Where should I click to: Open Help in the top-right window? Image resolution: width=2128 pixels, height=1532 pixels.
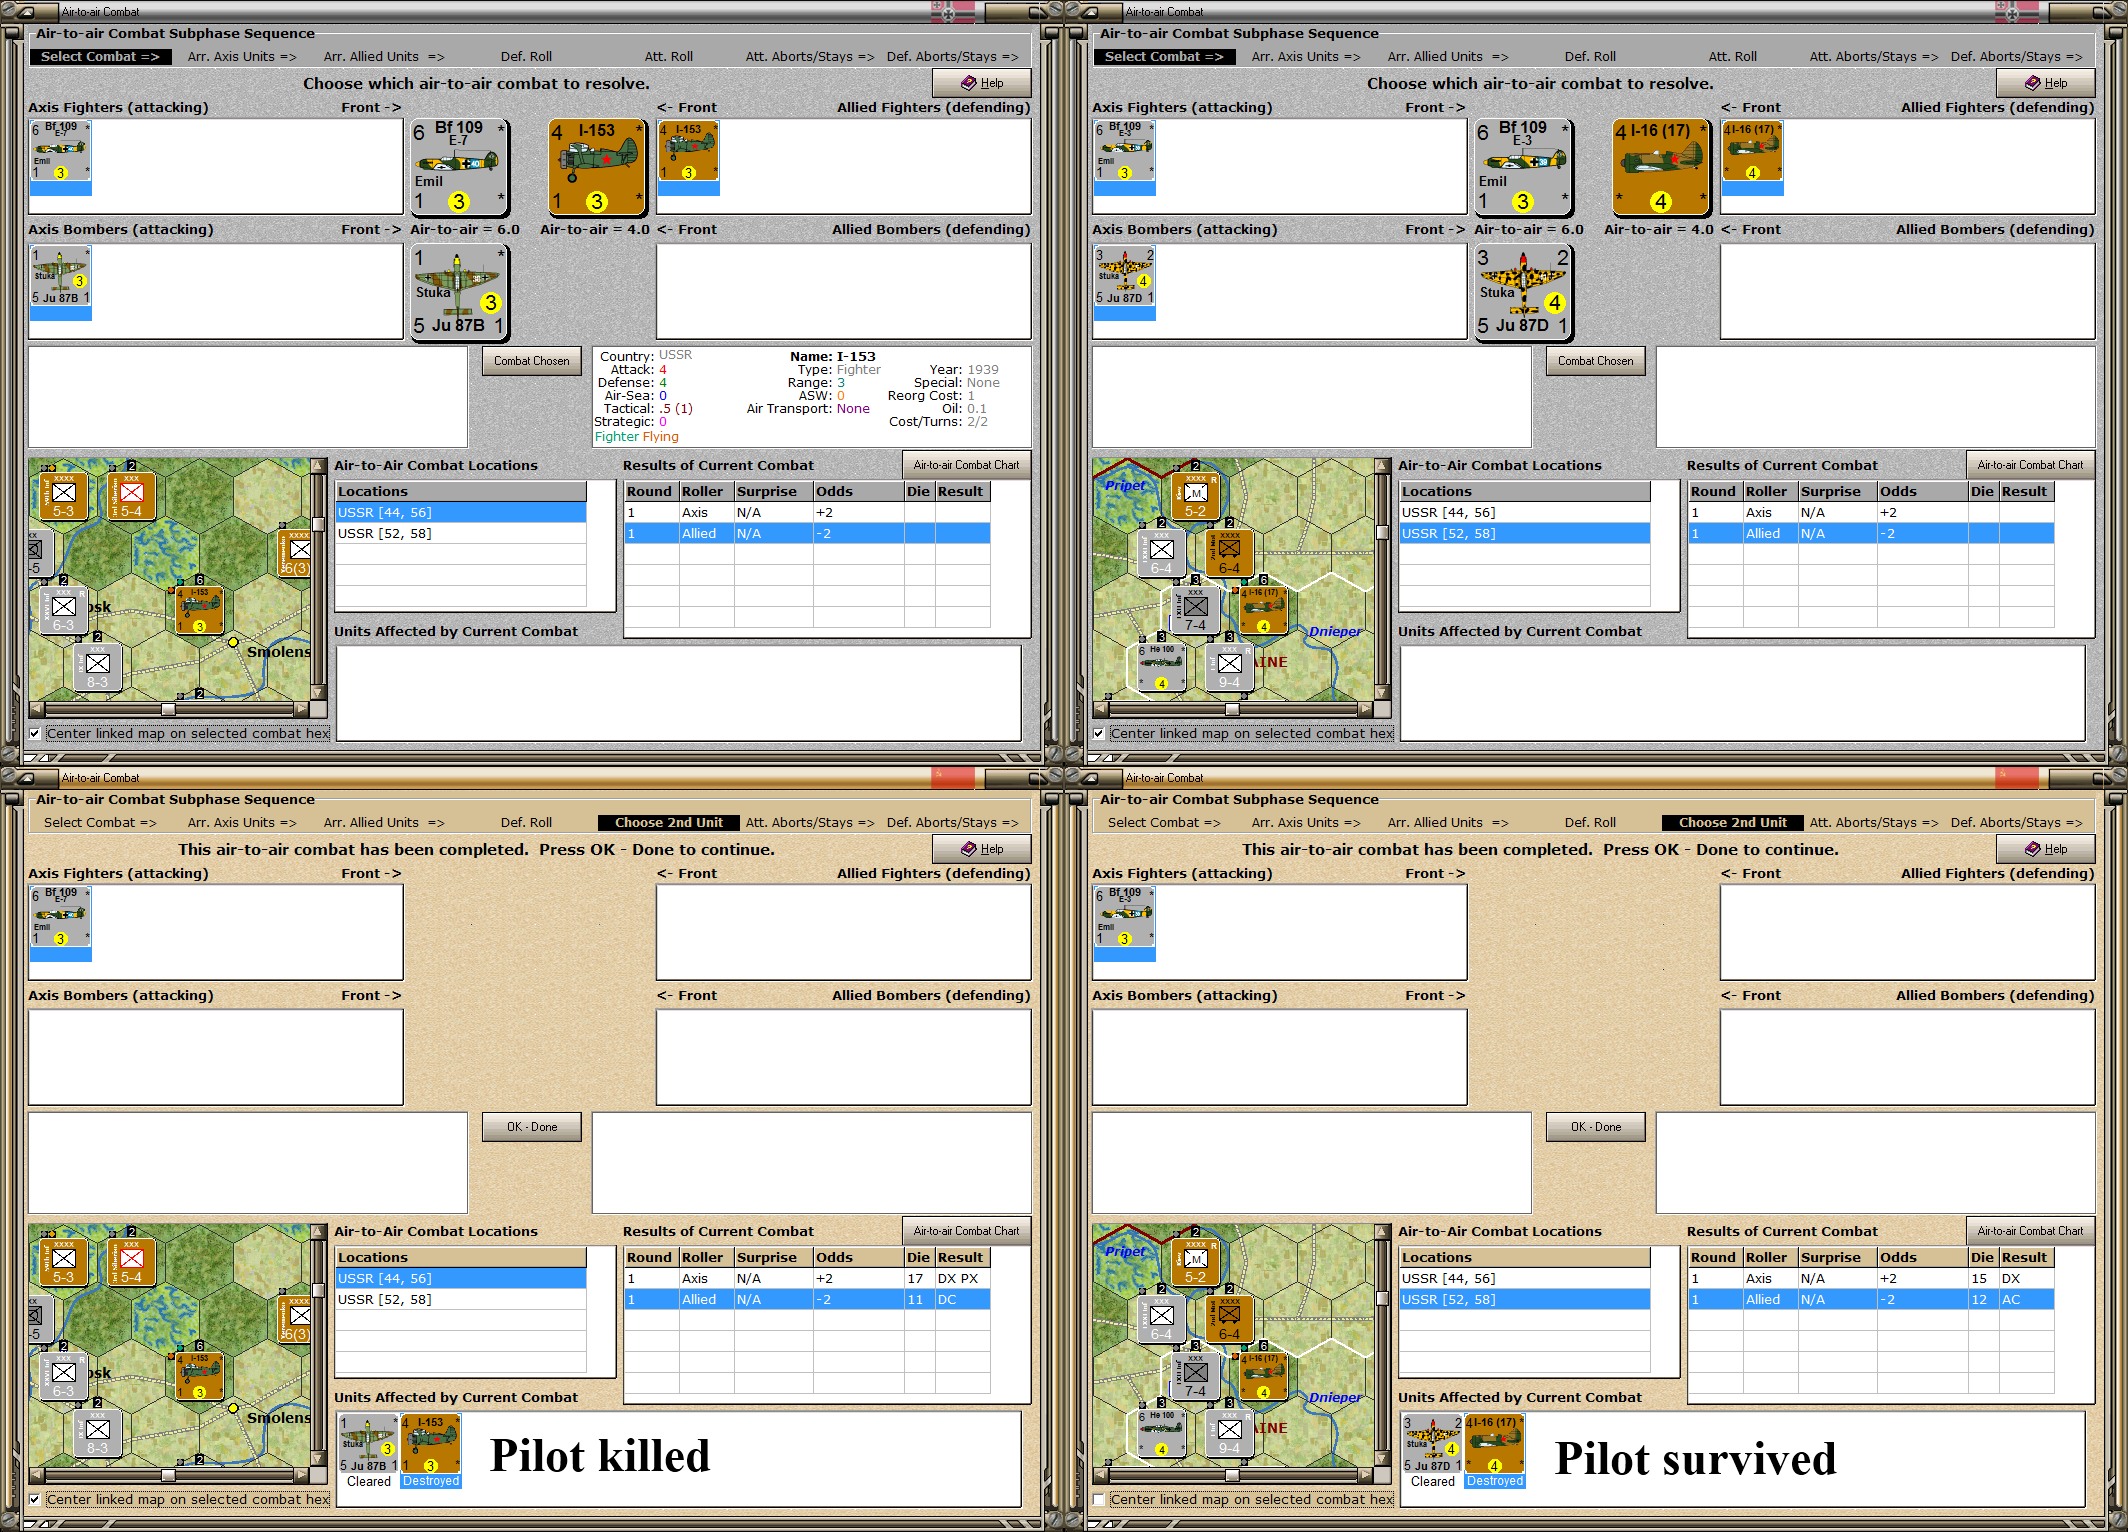(x=2046, y=83)
